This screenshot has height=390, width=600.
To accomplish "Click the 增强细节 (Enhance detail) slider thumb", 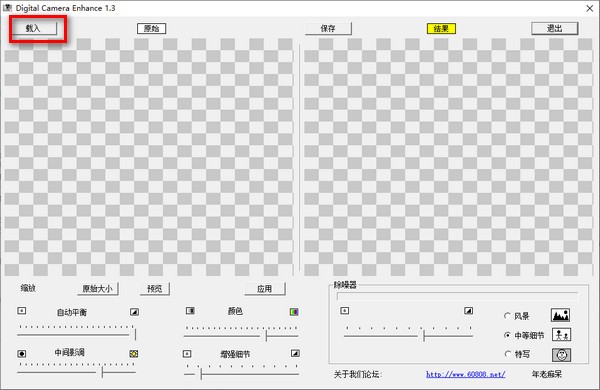I will [x=201, y=374].
